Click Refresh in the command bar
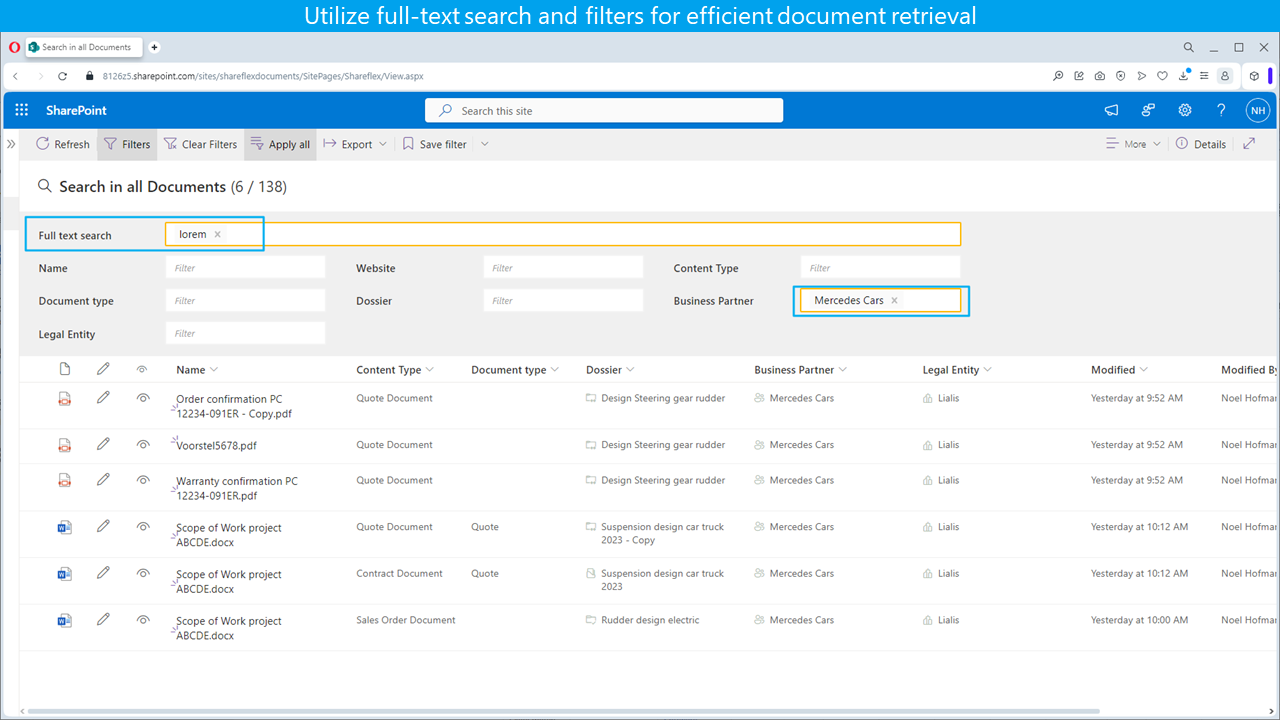Viewport: 1280px width, 720px height. [63, 144]
